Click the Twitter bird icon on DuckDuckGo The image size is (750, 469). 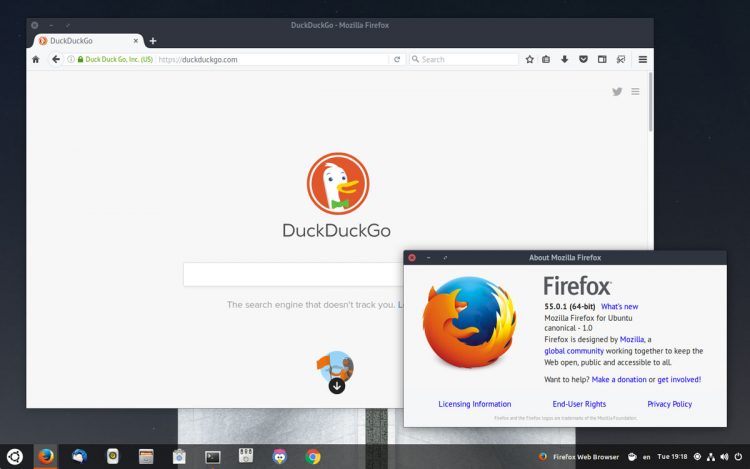(x=617, y=91)
